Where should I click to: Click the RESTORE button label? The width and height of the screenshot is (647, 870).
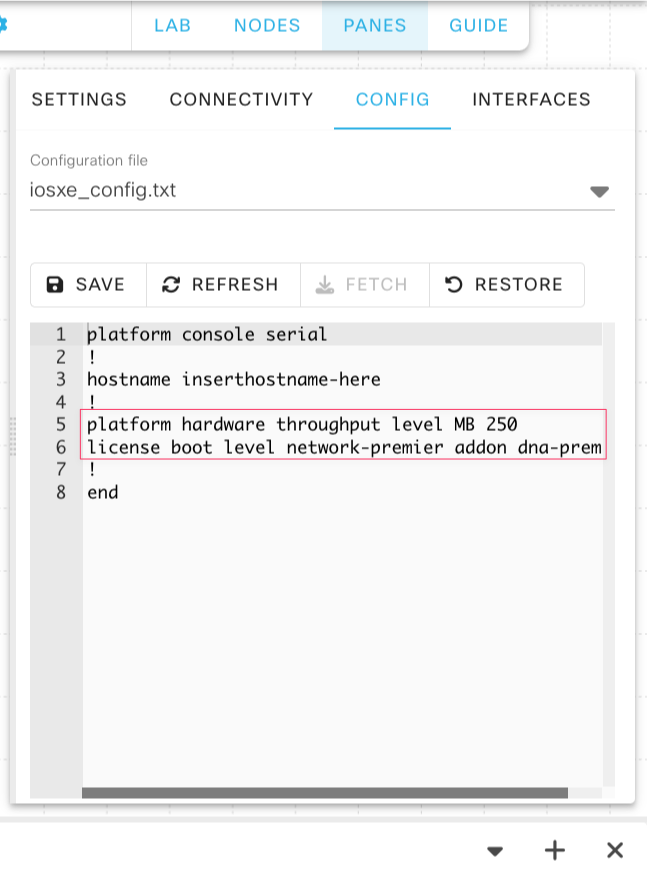click(x=519, y=285)
